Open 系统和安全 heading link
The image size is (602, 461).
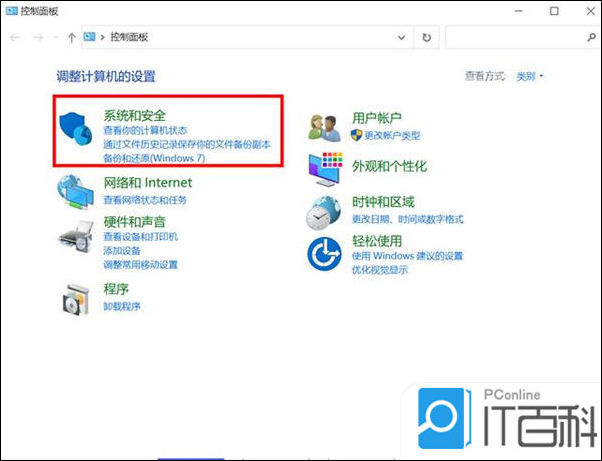pyautogui.click(x=135, y=115)
